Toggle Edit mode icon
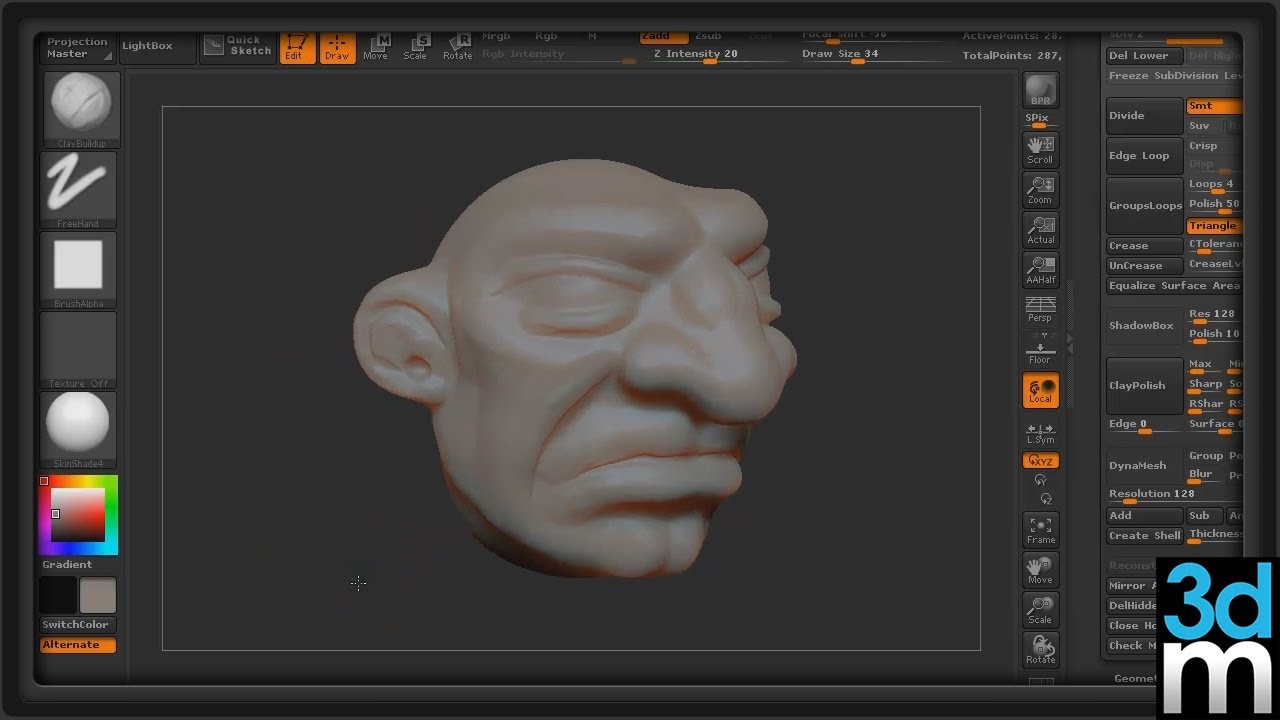 pyautogui.click(x=297, y=46)
